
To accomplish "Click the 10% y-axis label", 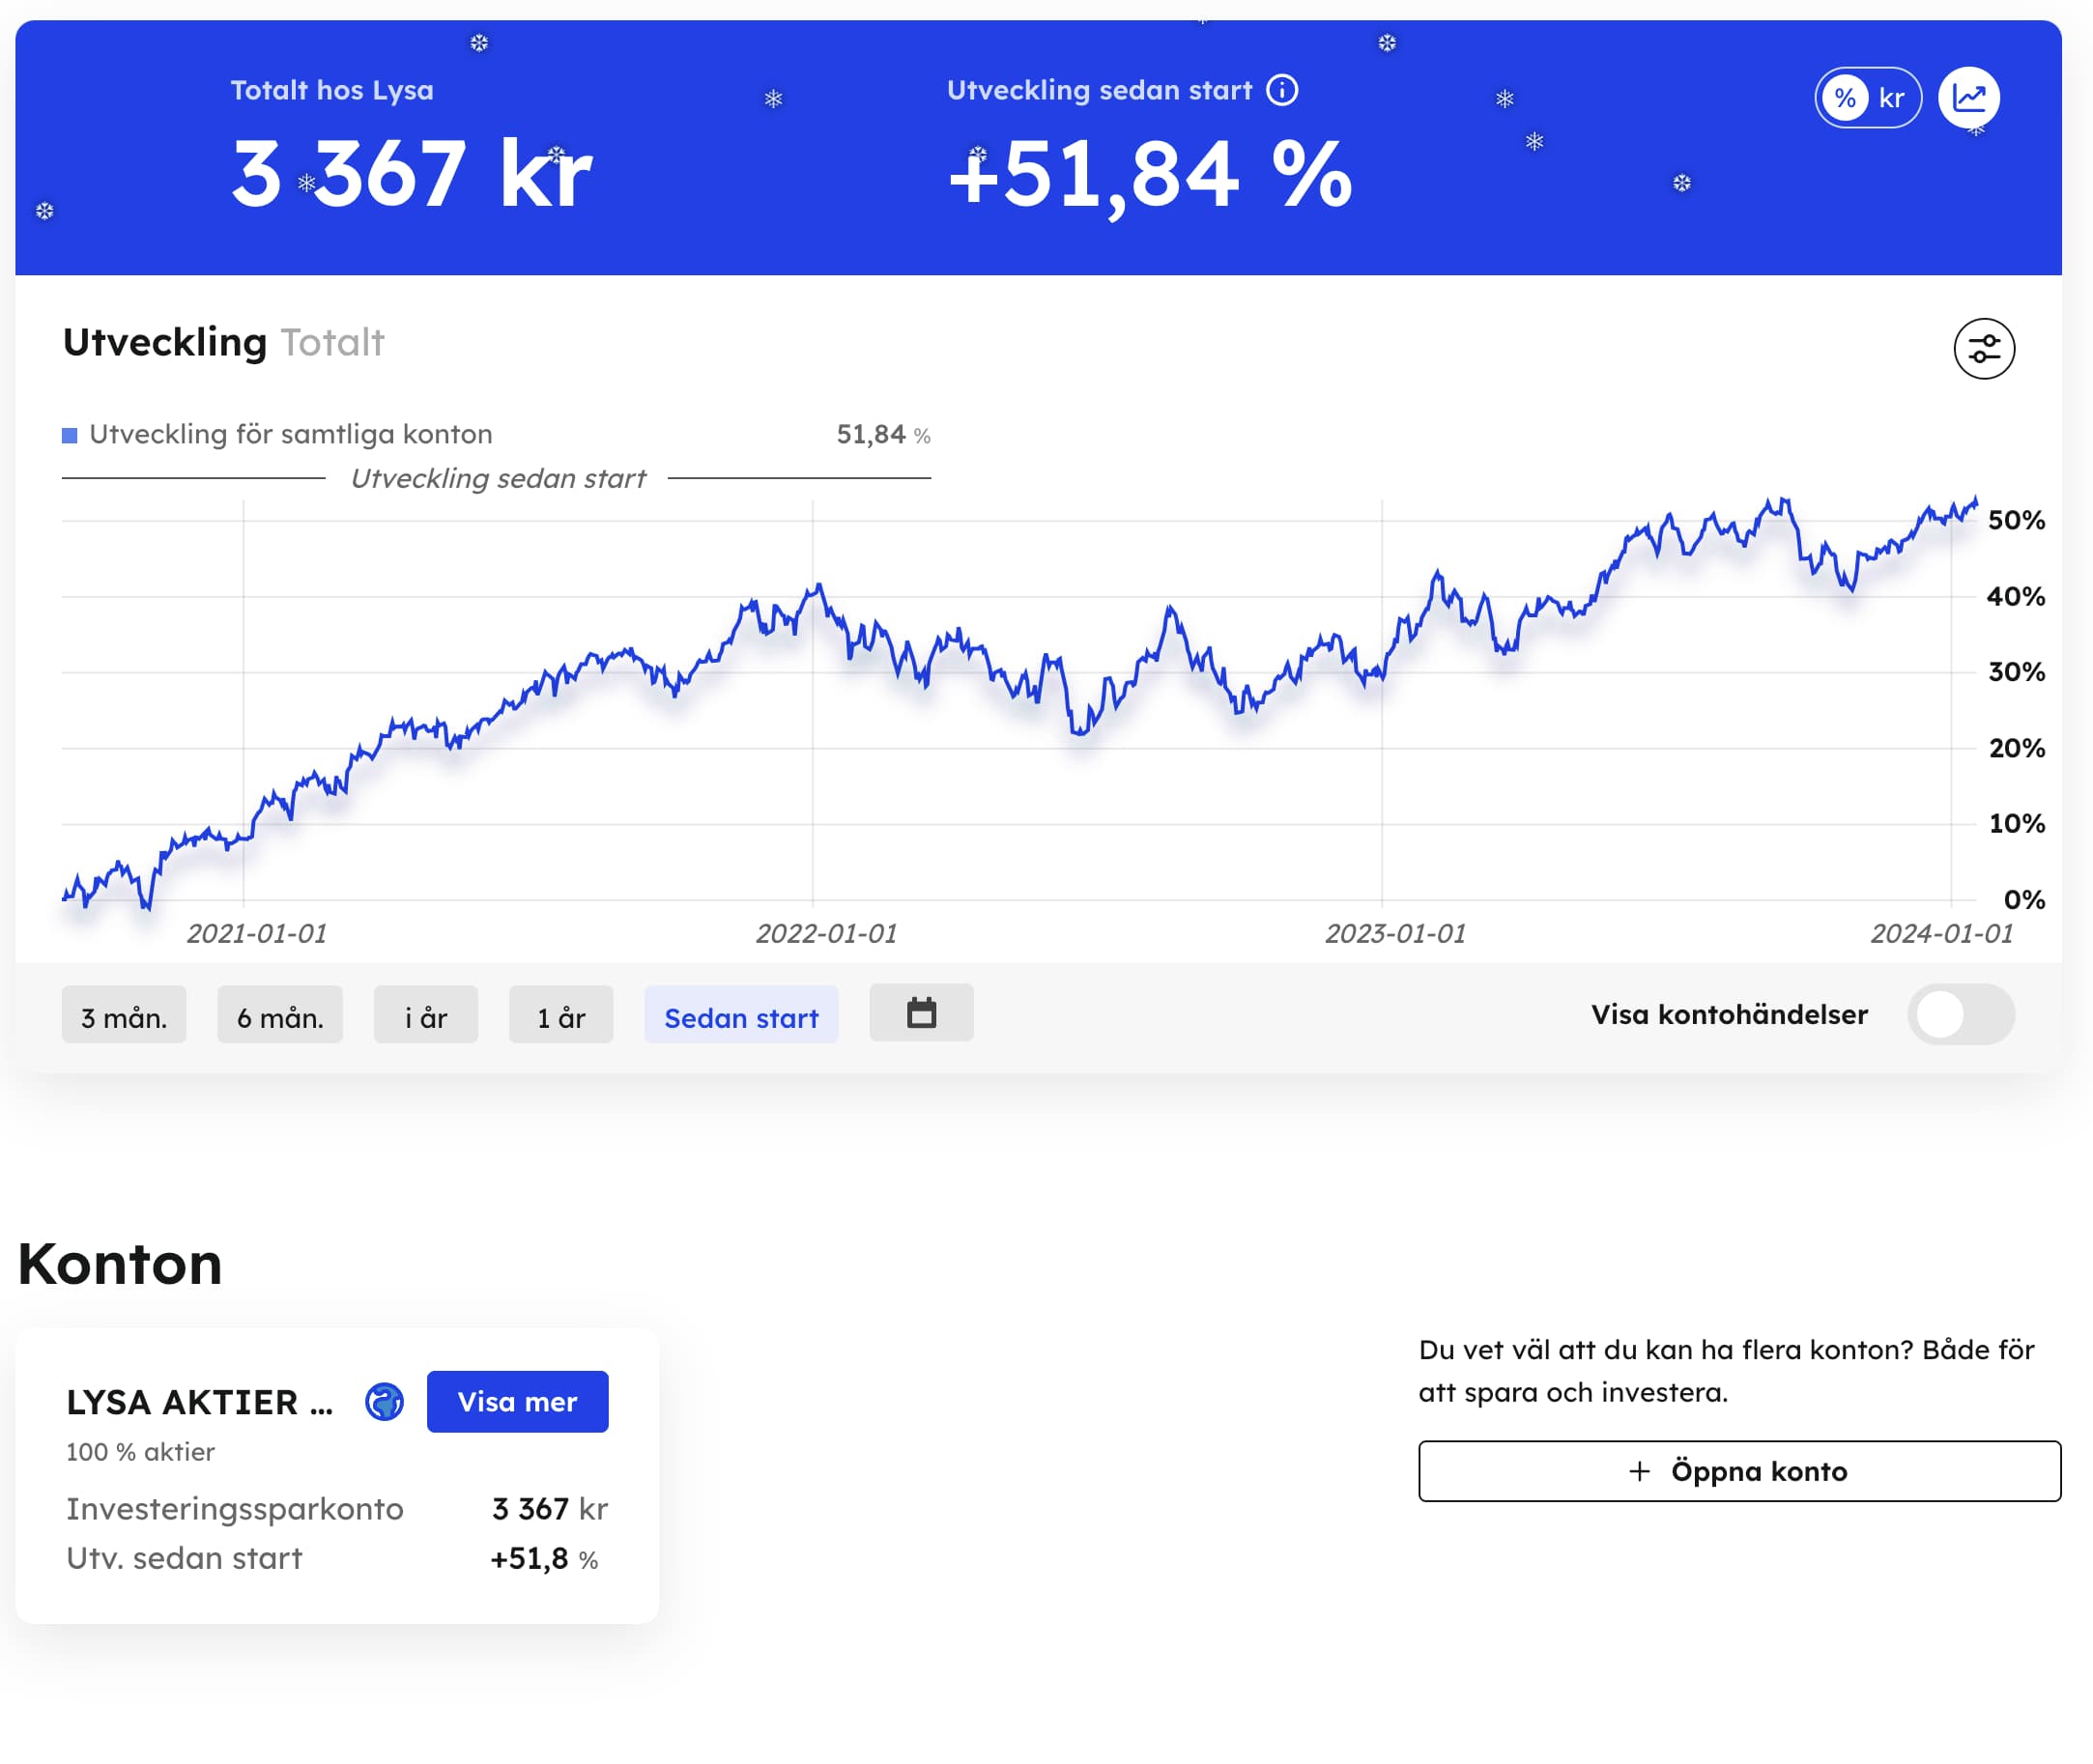I will (x=2016, y=823).
